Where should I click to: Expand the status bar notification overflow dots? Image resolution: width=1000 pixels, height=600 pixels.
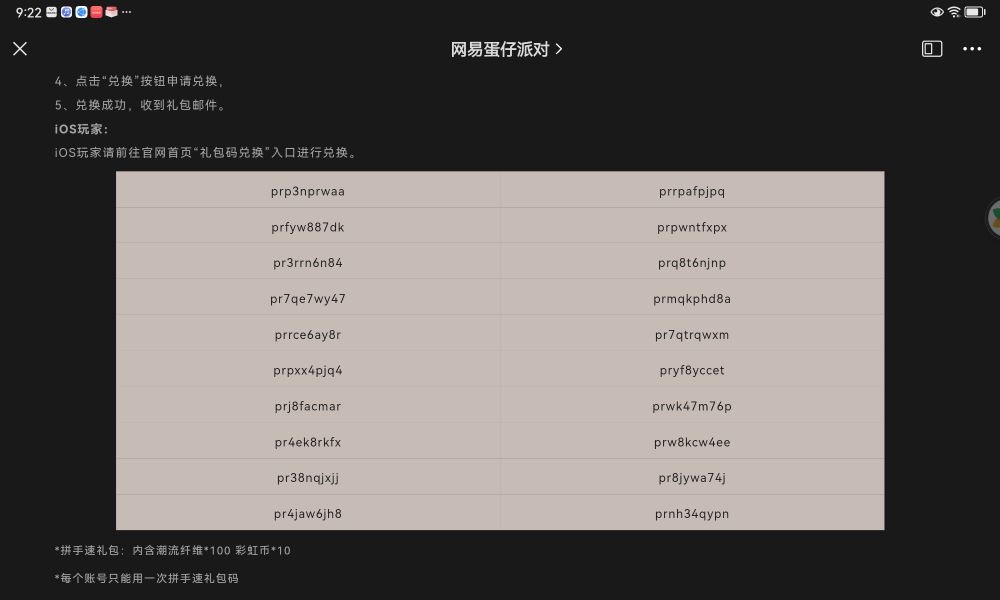(126, 12)
